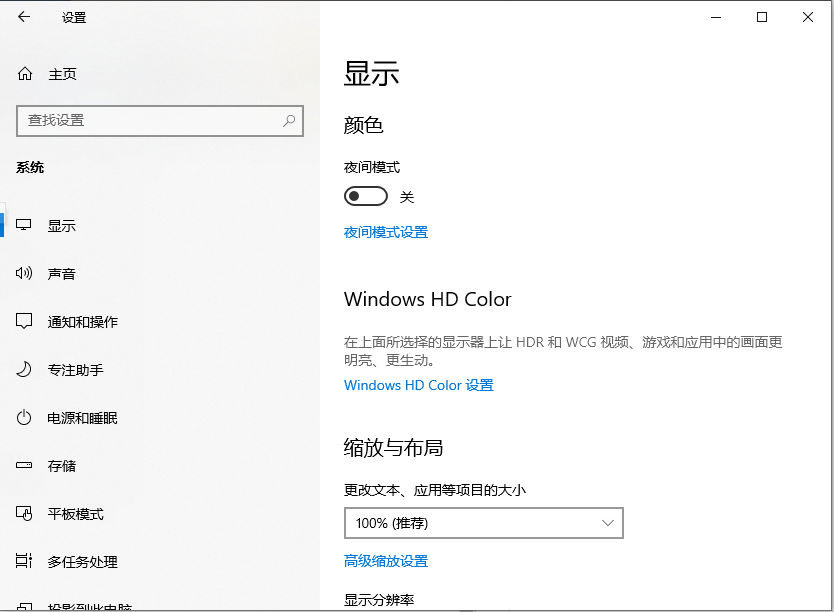Click the search magnifier icon
Viewport: 834px width, 612px height.
pos(289,120)
